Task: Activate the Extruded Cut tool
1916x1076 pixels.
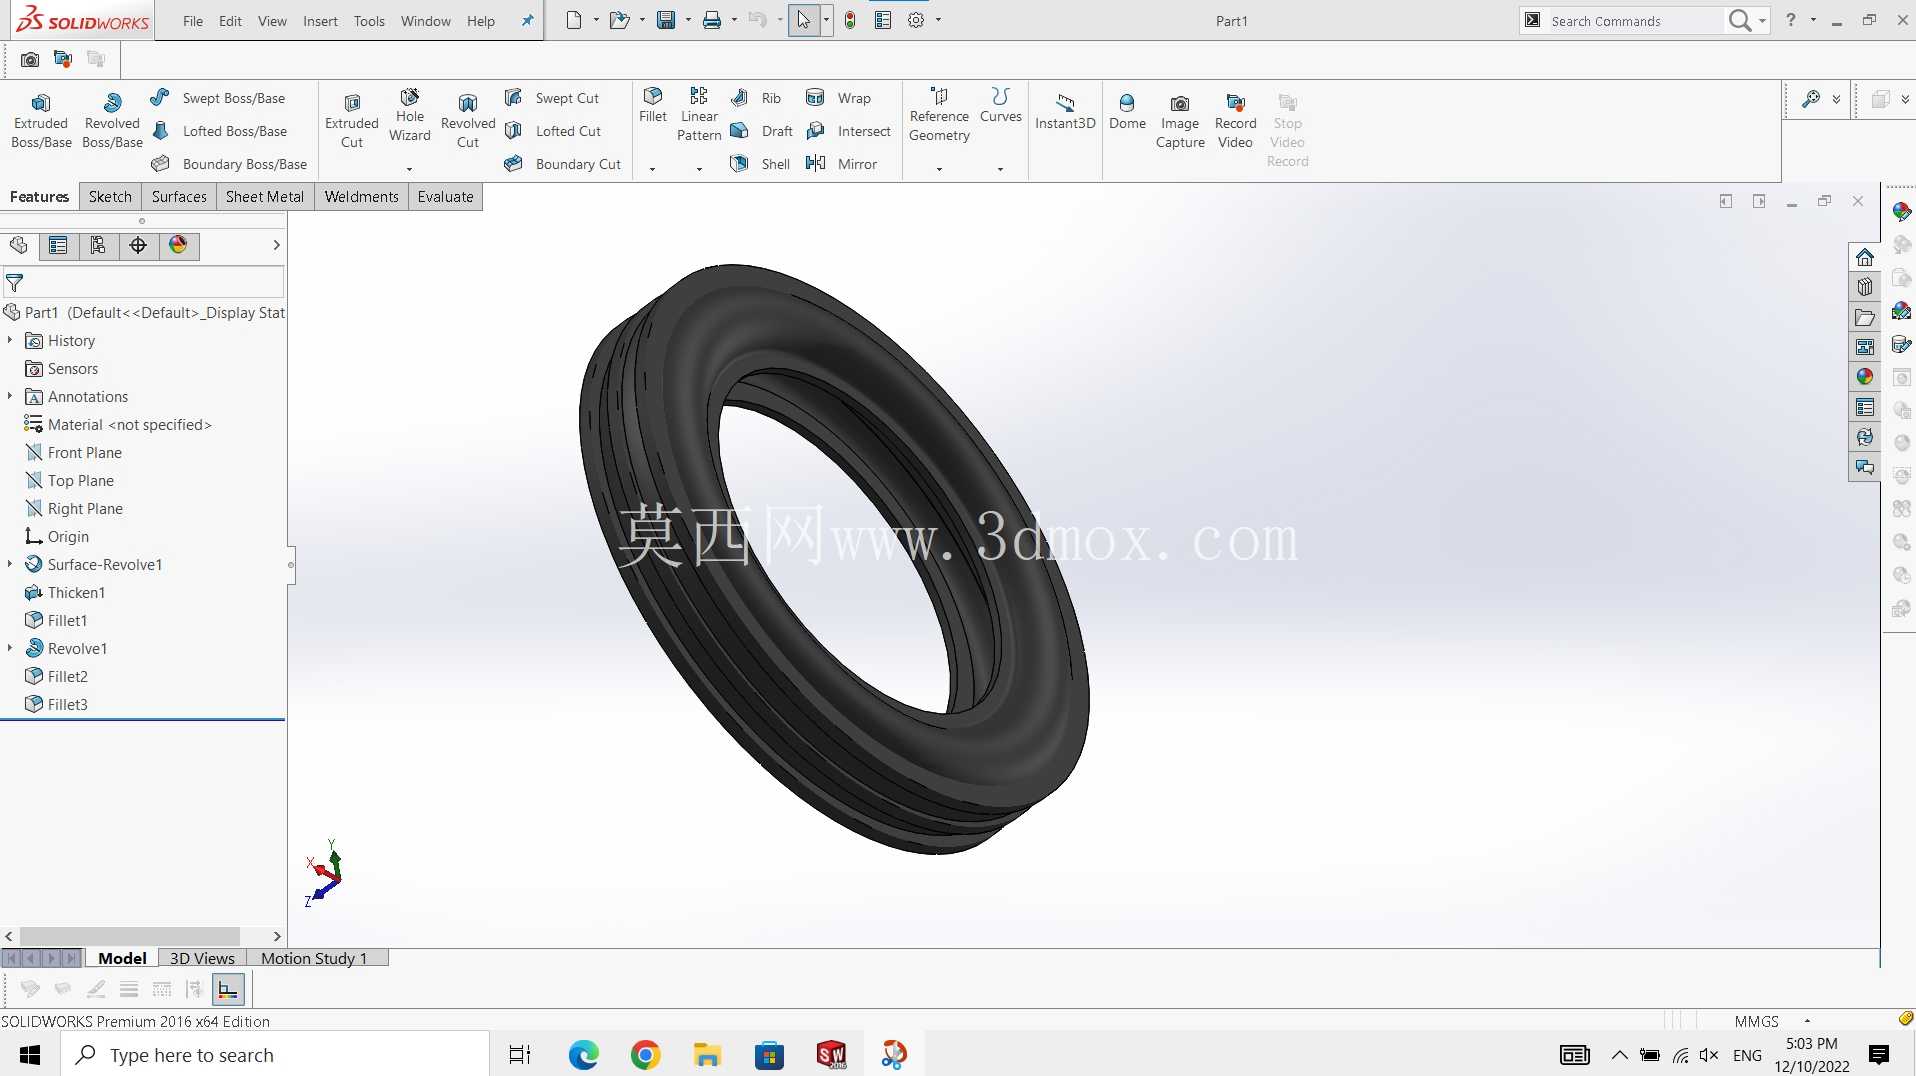Action: 352,121
